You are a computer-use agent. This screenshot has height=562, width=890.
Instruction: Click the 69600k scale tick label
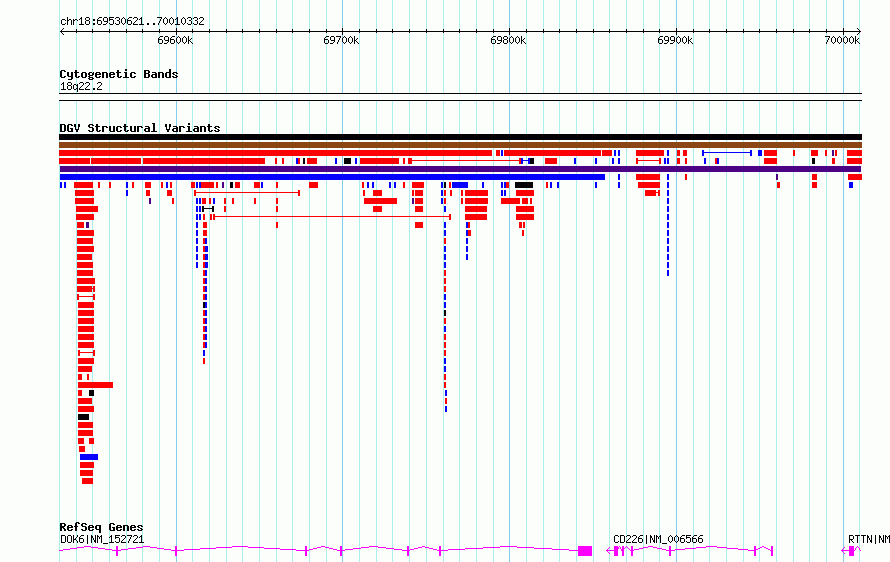point(175,40)
